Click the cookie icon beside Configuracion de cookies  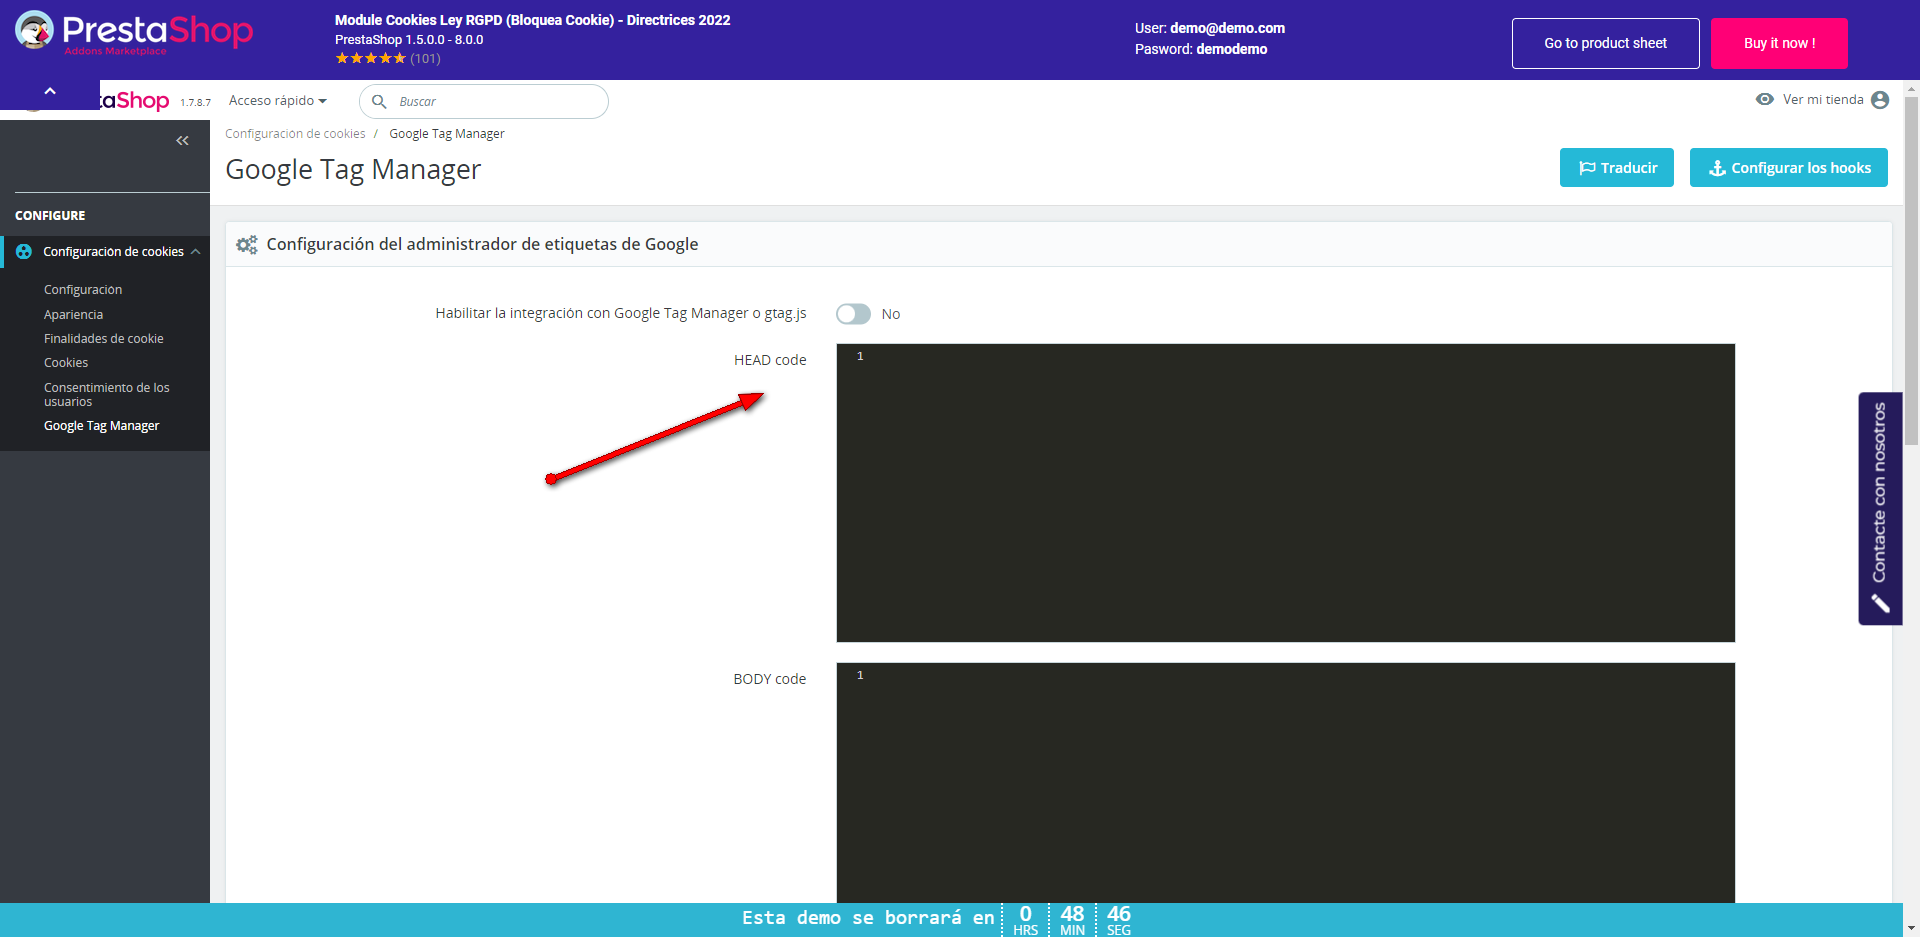(x=24, y=252)
